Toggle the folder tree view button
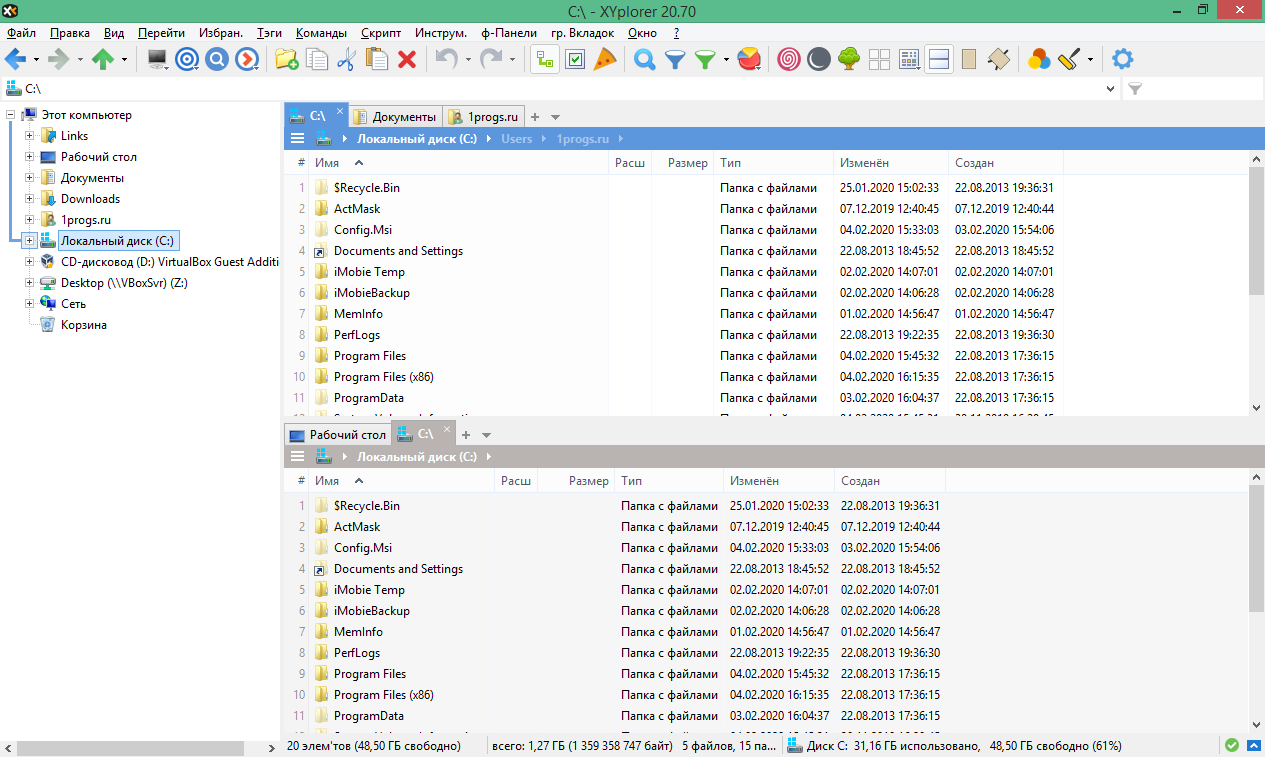Viewport: 1265px width, 757px height. (544, 60)
